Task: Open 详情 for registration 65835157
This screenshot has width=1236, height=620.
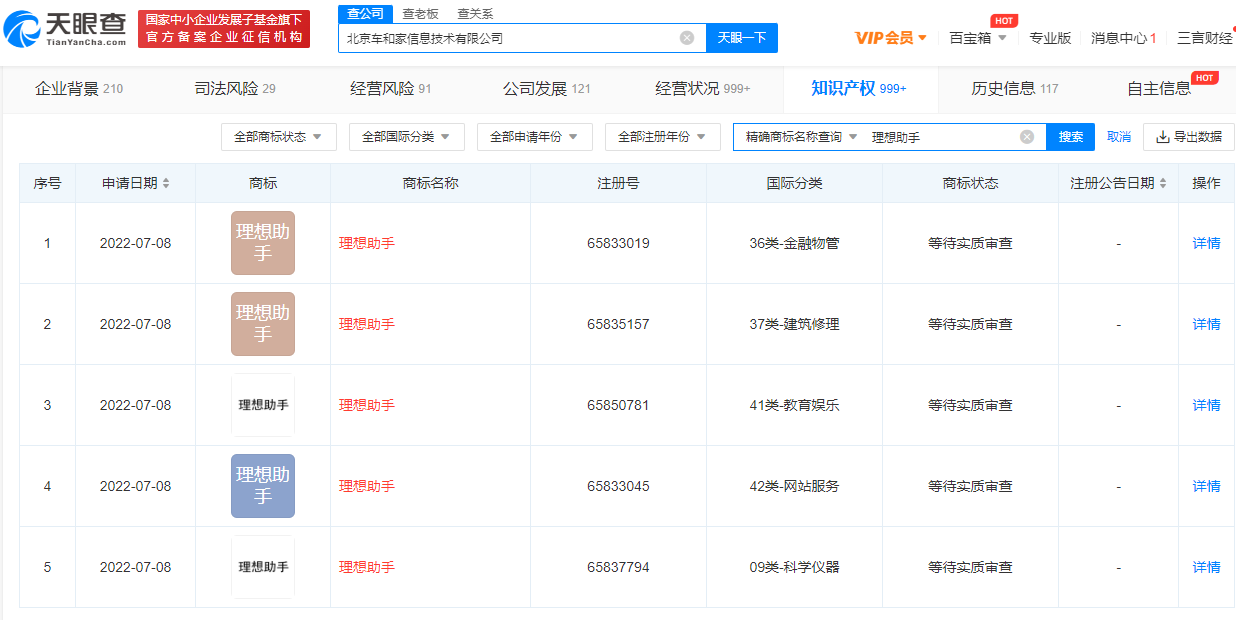Action: [x=1207, y=324]
